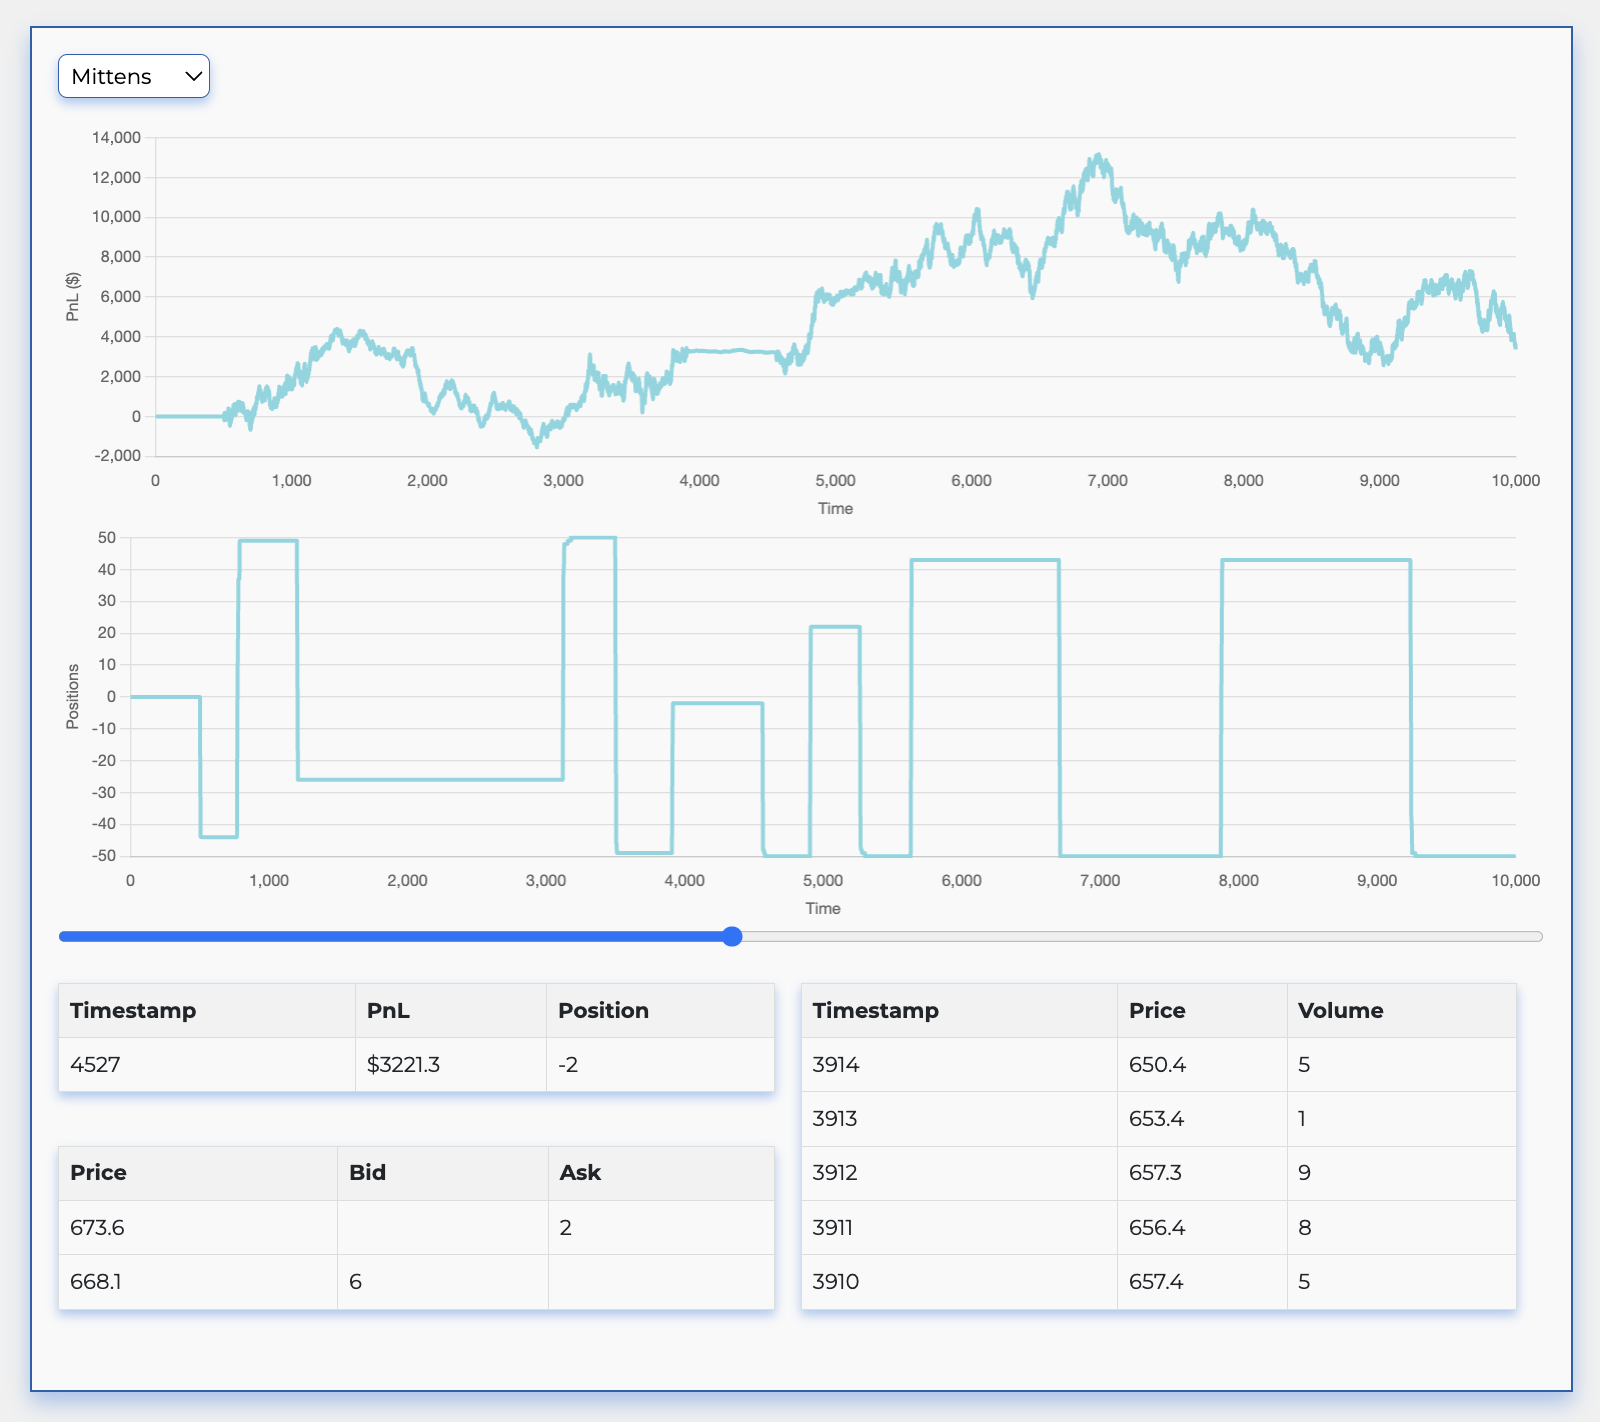Click the Timestamp header in the PnL table

click(207, 1010)
